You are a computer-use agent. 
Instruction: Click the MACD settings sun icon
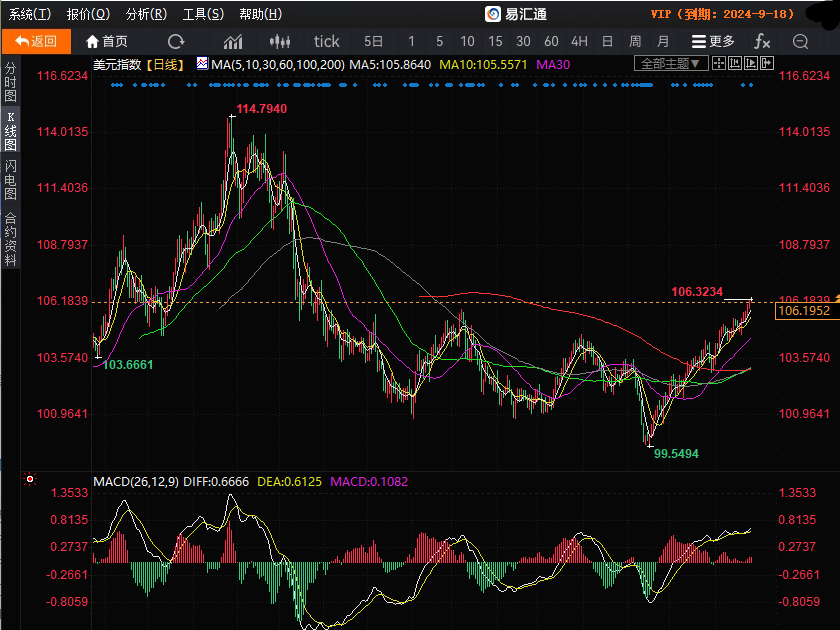30,479
